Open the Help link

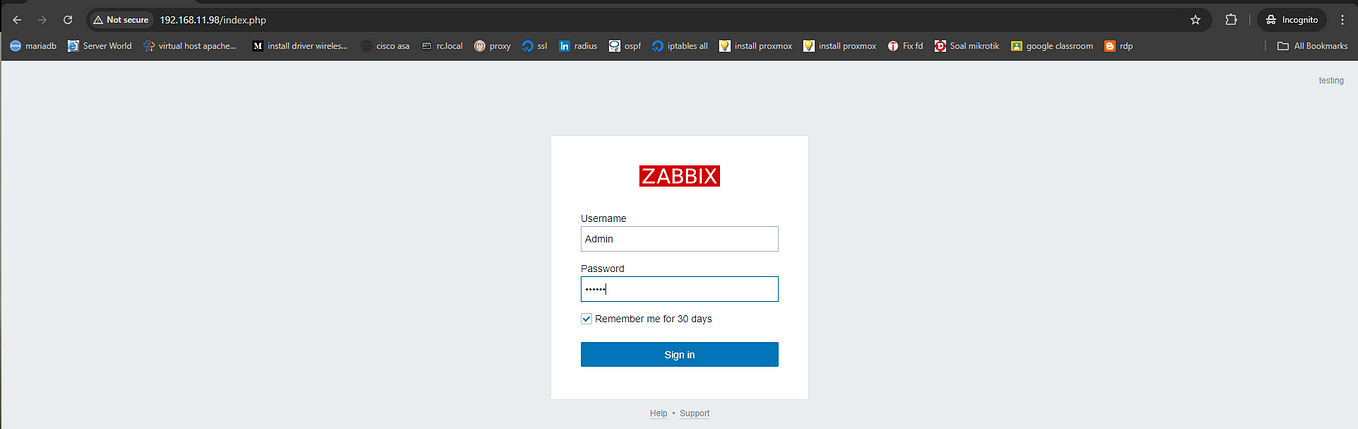[x=658, y=413]
